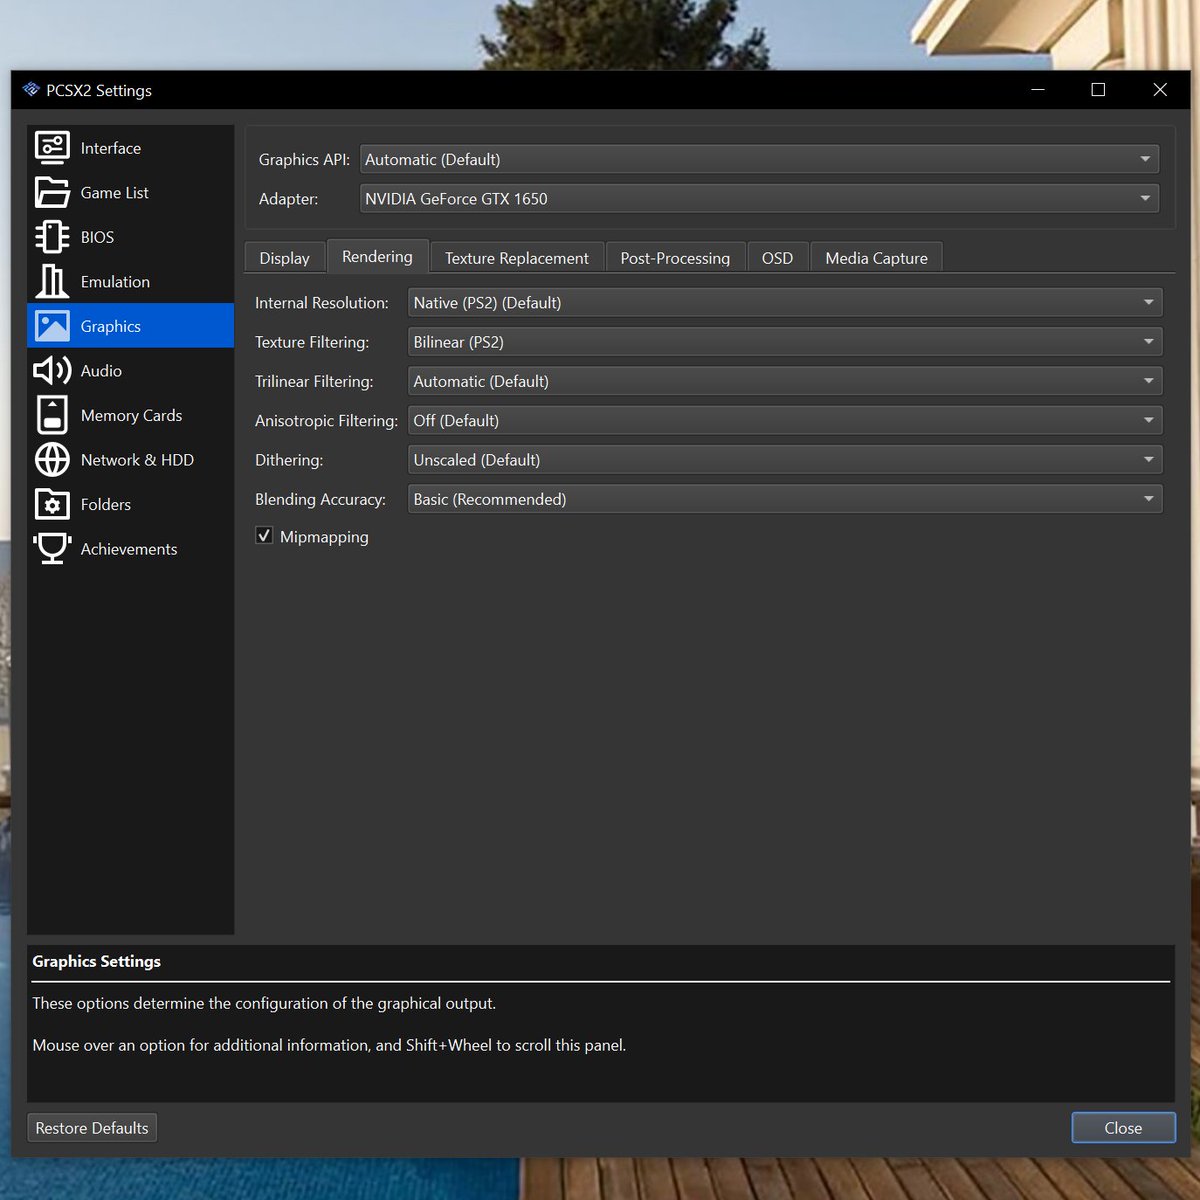The width and height of the screenshot is (1200, 1200).
Task: Click the PCSX2 logo in title bar
Action: tap(31, 90)
